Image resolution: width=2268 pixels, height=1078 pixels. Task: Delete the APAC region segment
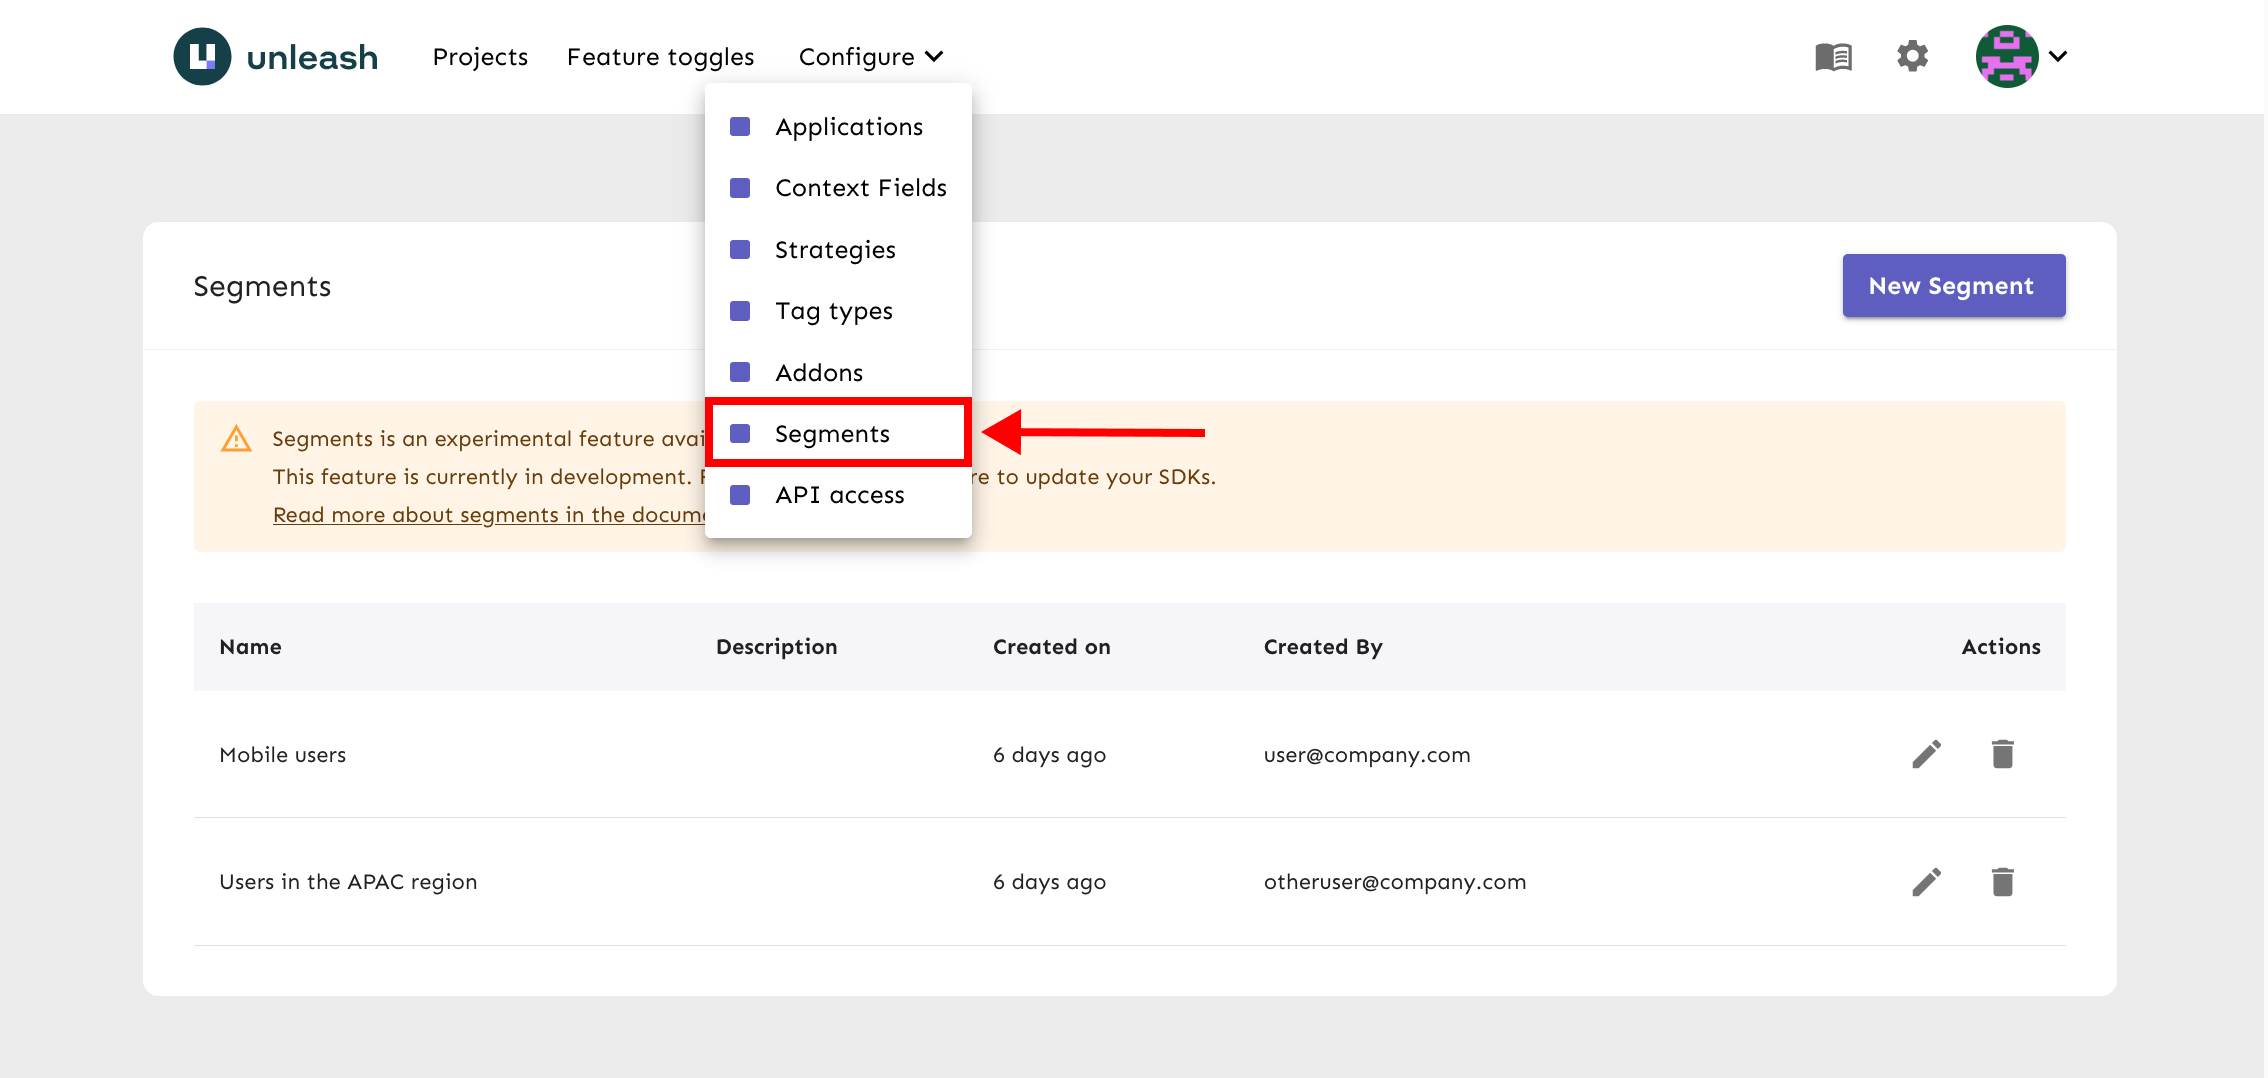2002,882
